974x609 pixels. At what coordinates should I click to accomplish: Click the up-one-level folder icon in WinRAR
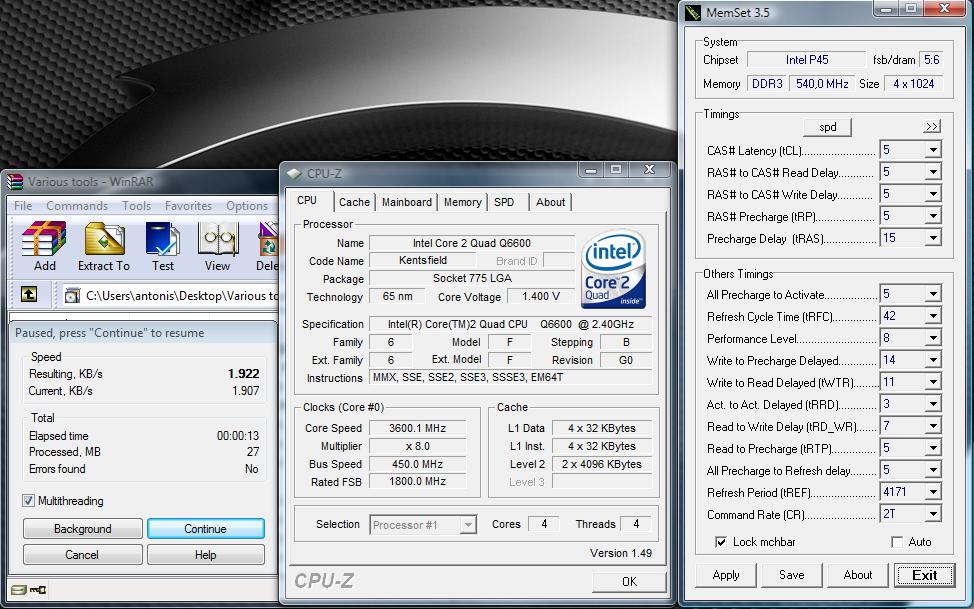[x=29, y=295]
